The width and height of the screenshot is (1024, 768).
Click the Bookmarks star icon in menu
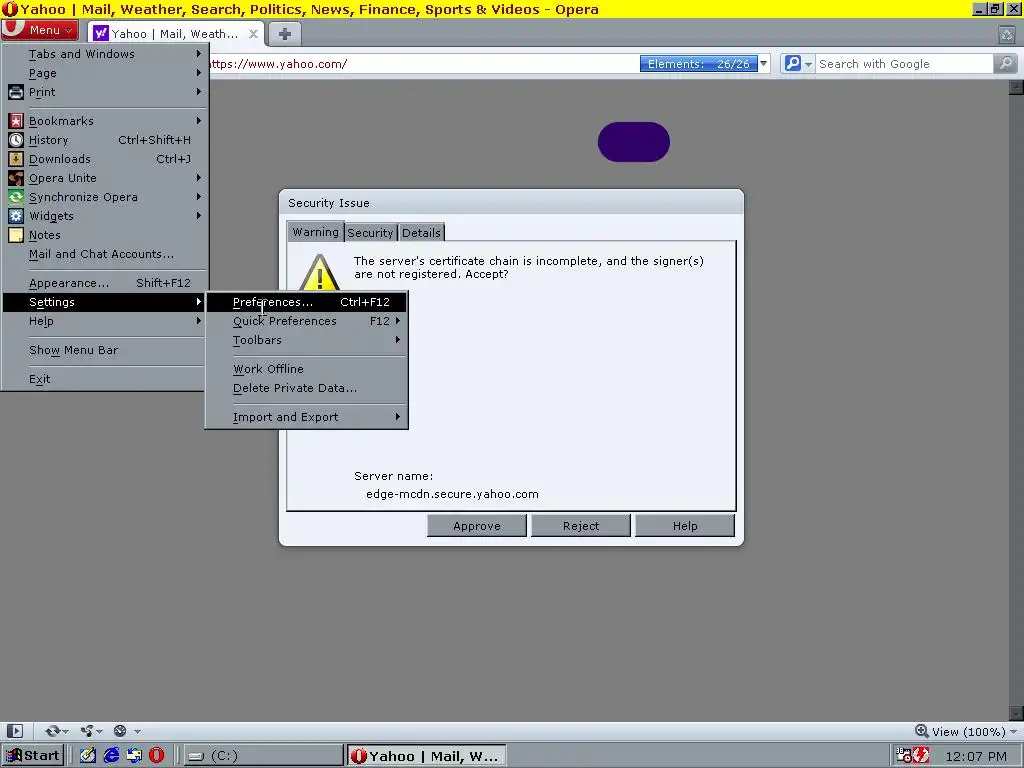click(x=16, y=121)
